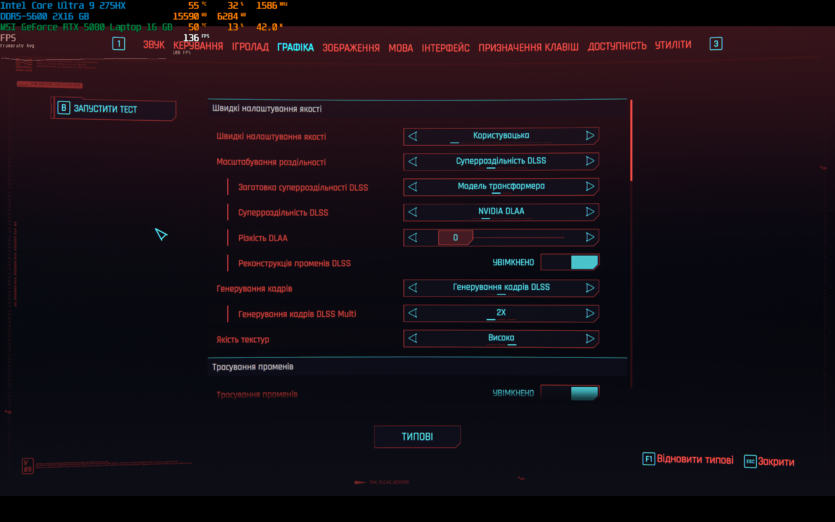Open 2X multi frame generation selector
This screenshot has width=835, height=522.
coord(501,313)
